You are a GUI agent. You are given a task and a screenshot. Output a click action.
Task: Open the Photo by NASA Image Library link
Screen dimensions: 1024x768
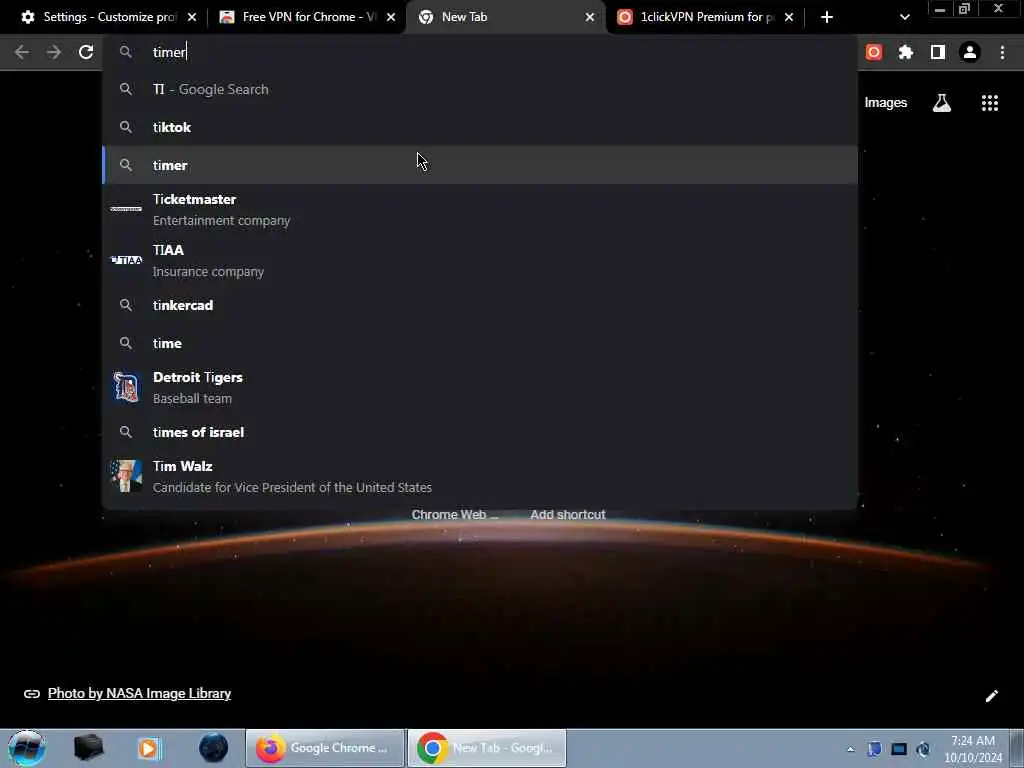[139, 694]
